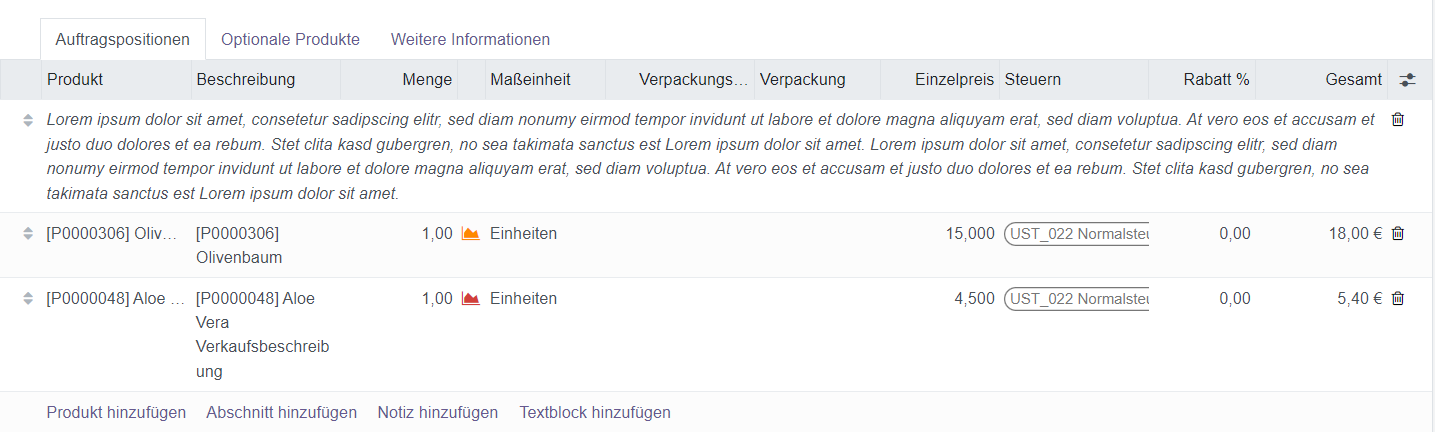
Task: Click Produkt hinzufügen link
Action: point(116,412)
